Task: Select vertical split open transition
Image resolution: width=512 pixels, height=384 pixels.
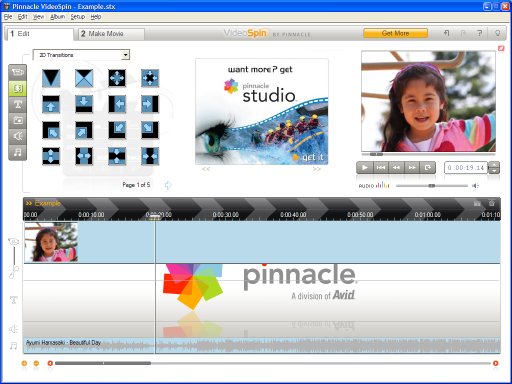Action: [x=51, y=156]
